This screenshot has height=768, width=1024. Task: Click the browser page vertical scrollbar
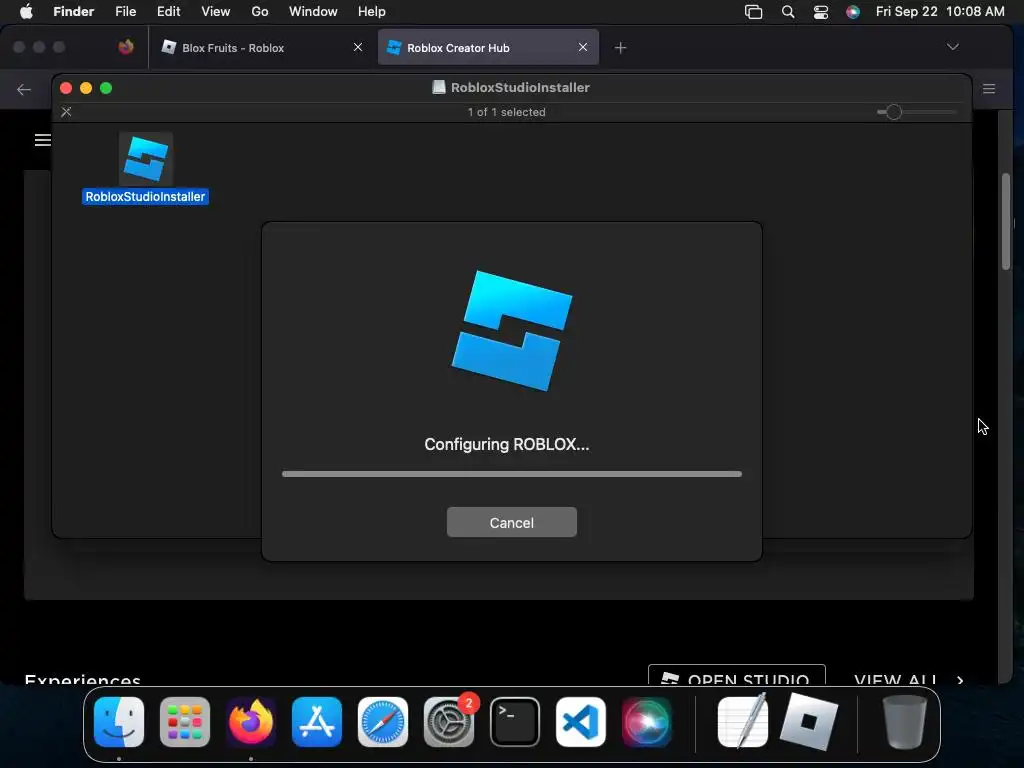click(1006, 221)
